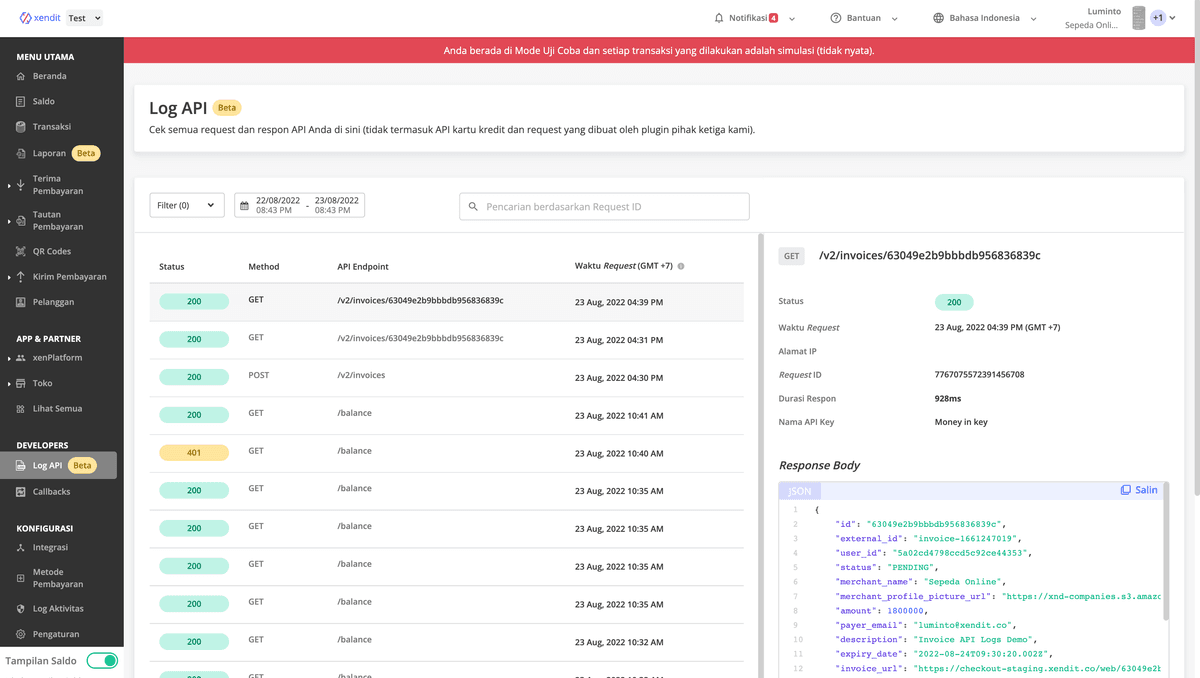The image size is (1200, 678).
Task: Click the Pengaturan gear icon
Action: pos(21,635)
